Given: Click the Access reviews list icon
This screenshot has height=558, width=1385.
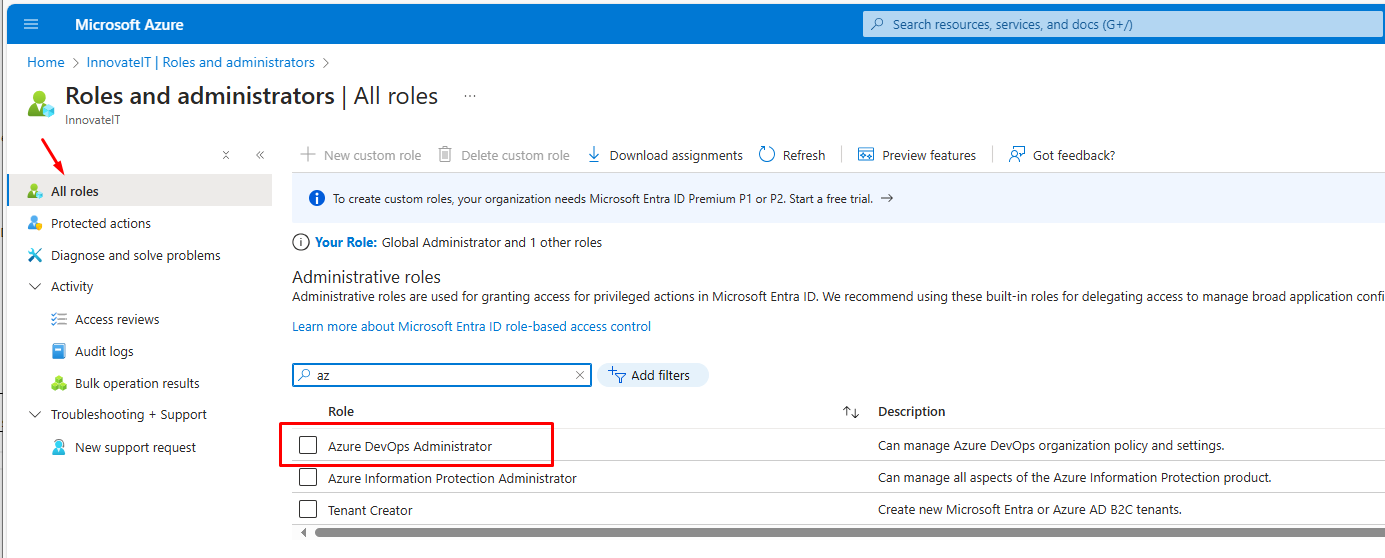Looking at the screenshot, I should [x=58, y=319].
